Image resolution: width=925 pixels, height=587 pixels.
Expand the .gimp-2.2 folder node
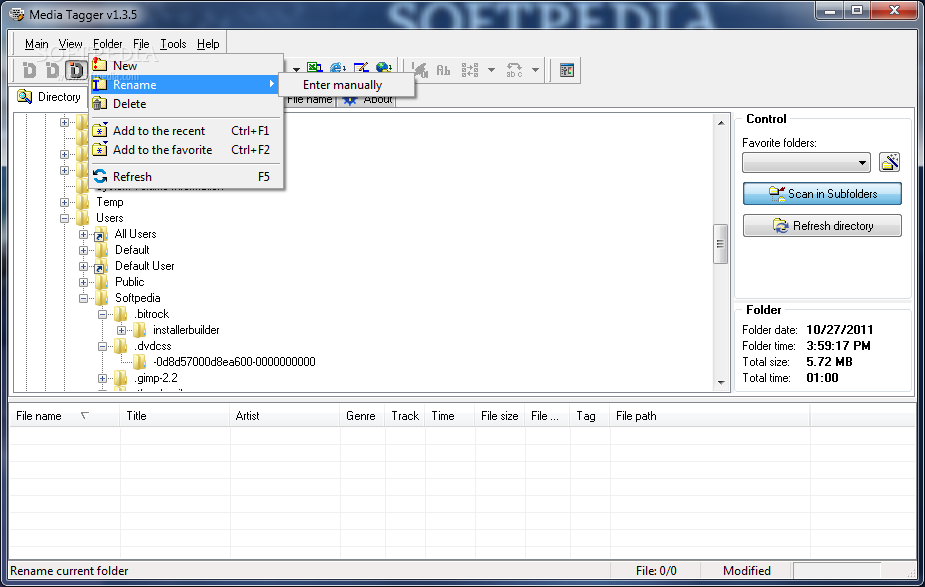coord(102,378)
